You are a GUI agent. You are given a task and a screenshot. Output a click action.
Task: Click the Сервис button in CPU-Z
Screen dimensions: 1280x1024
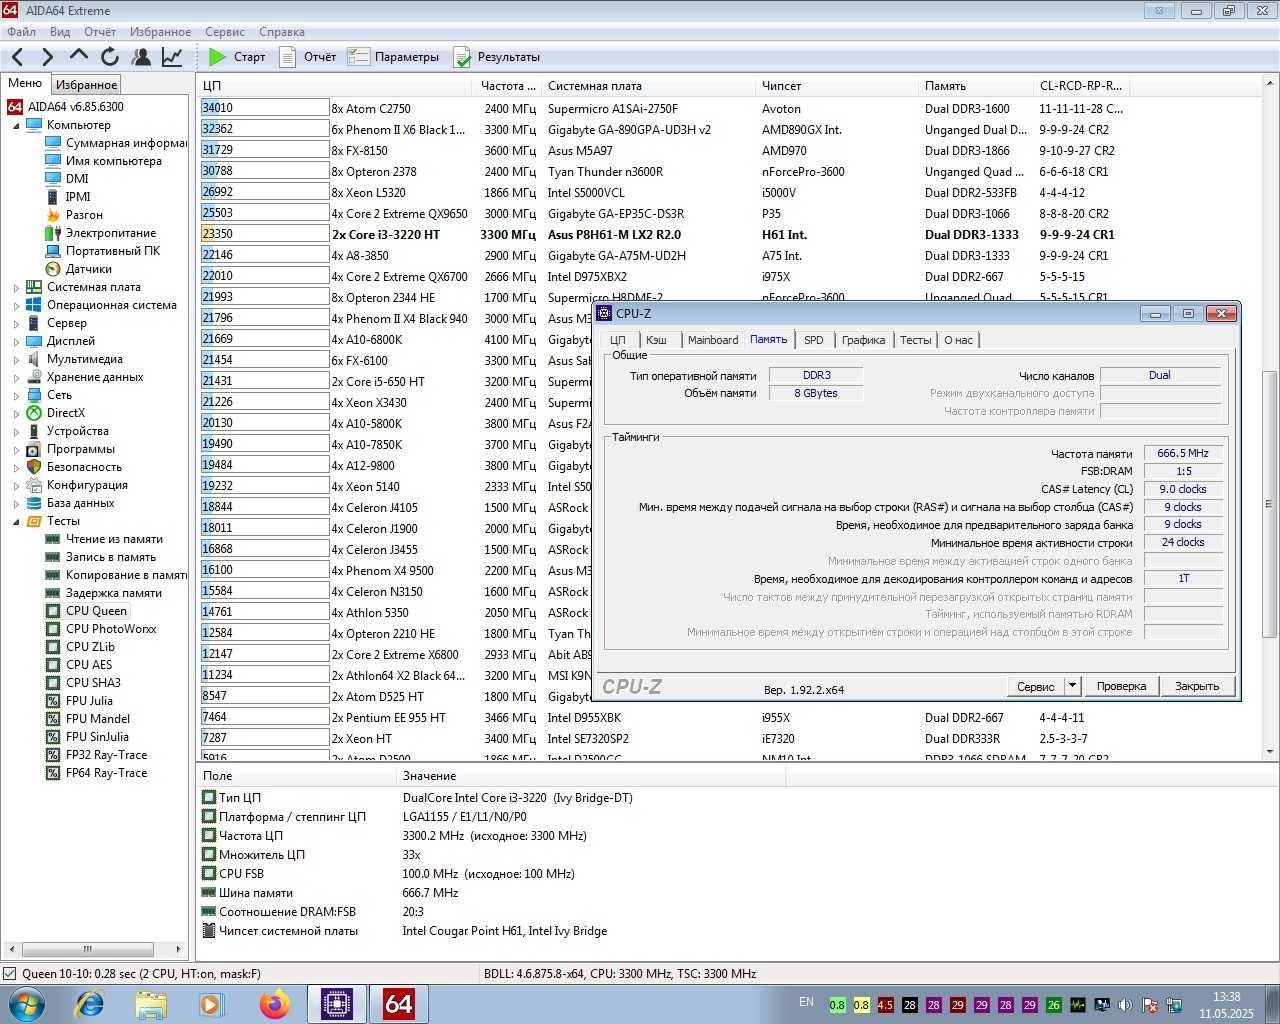[1036, 686]
